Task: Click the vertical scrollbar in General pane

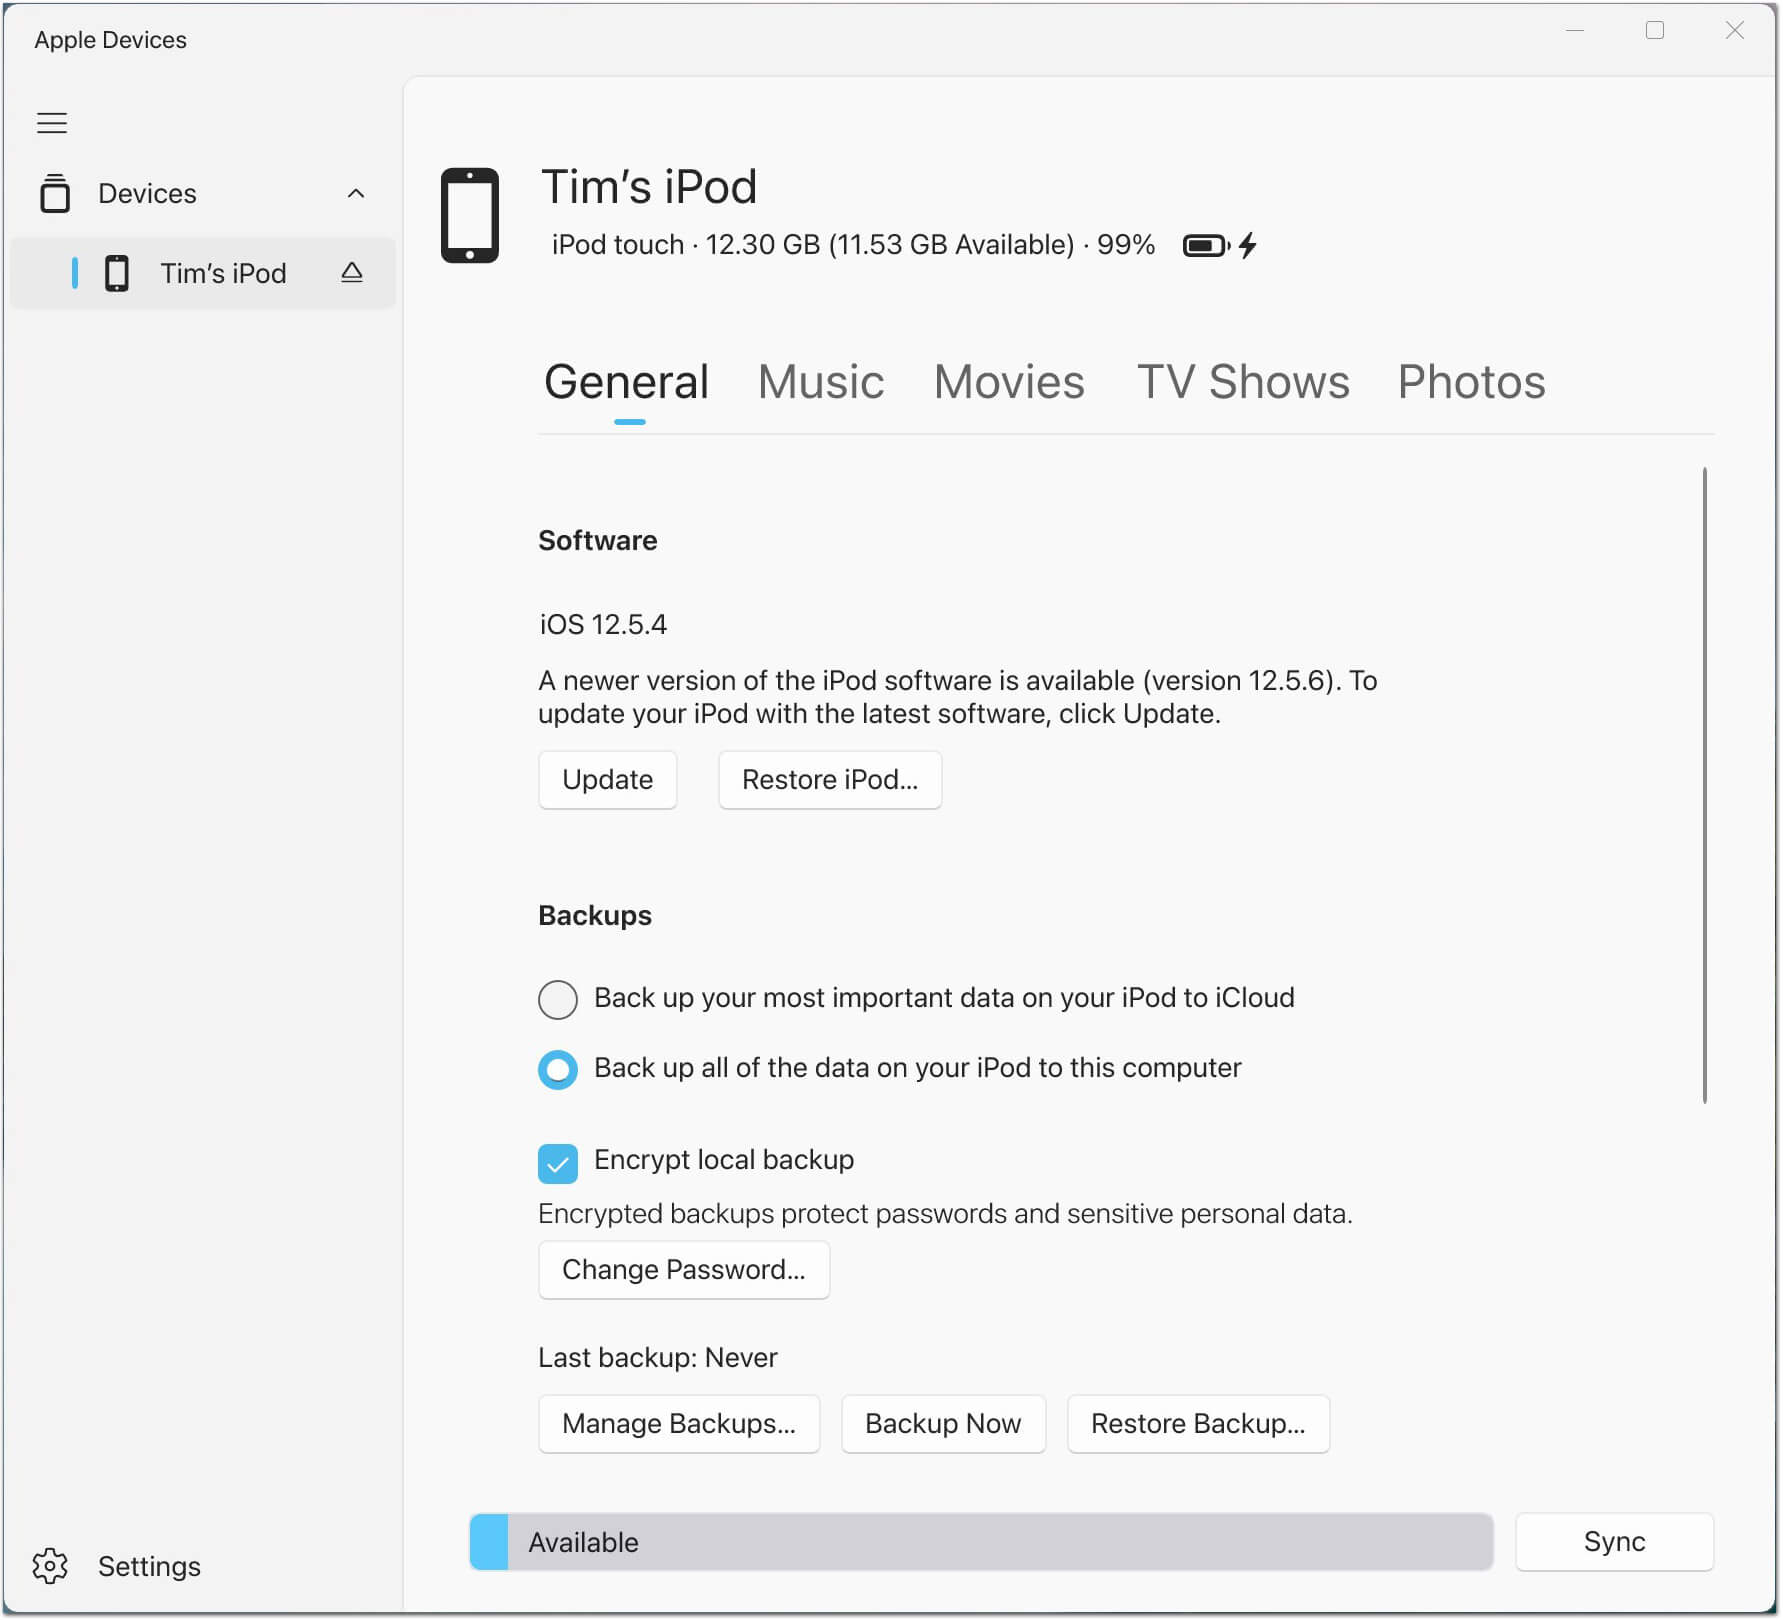Action: (x=1705, y=785)
